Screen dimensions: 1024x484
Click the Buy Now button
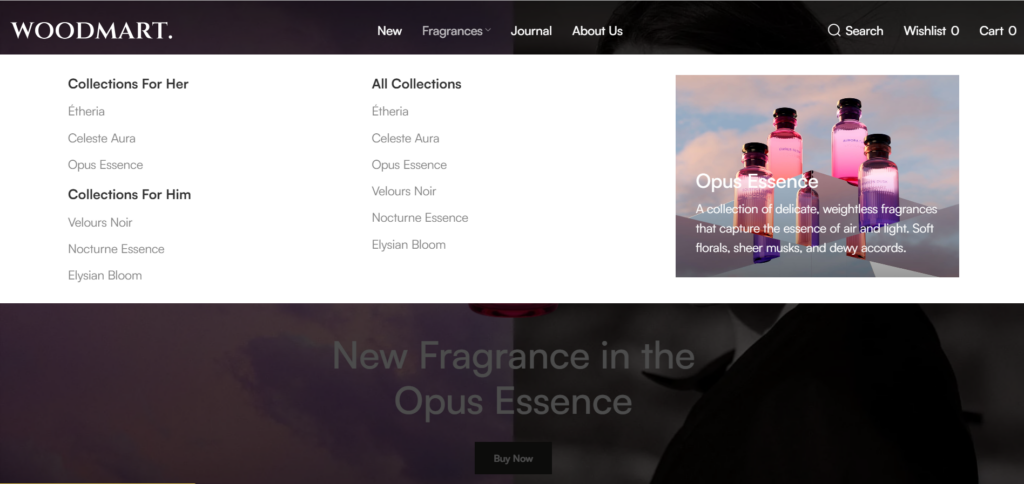pos(513,459)
